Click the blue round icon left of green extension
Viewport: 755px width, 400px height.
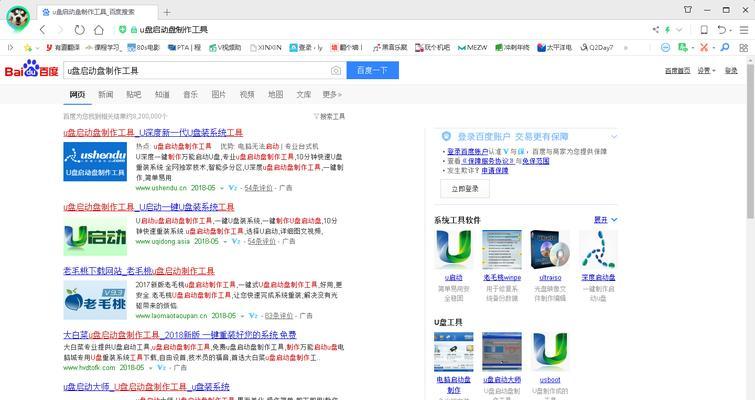[x=665, y=47]
